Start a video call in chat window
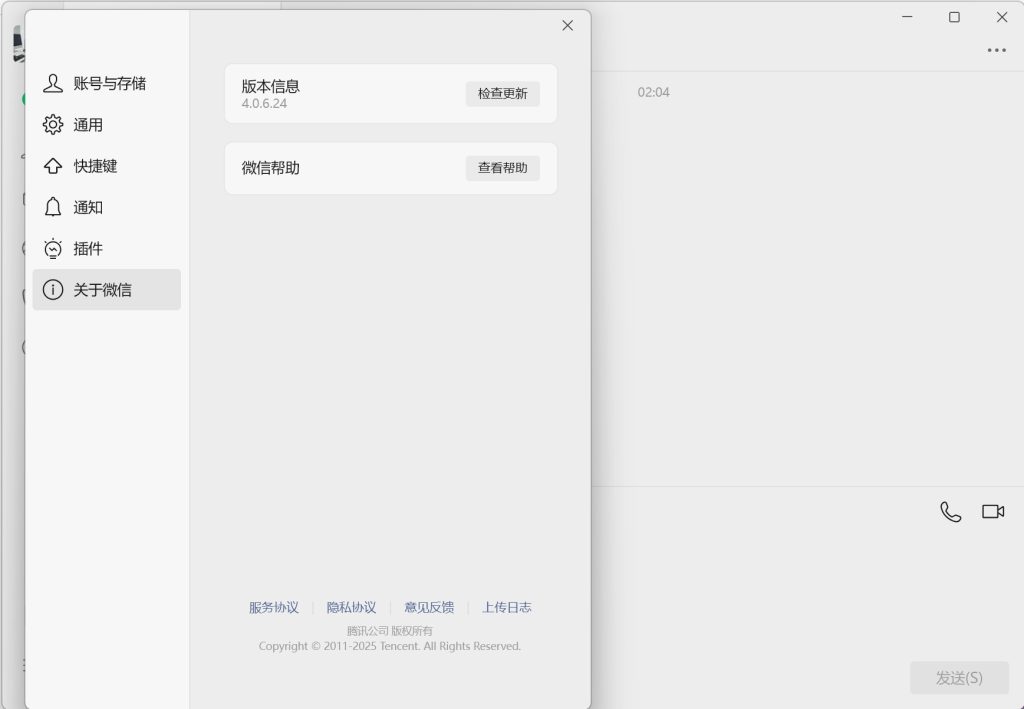 click(993, 511)
